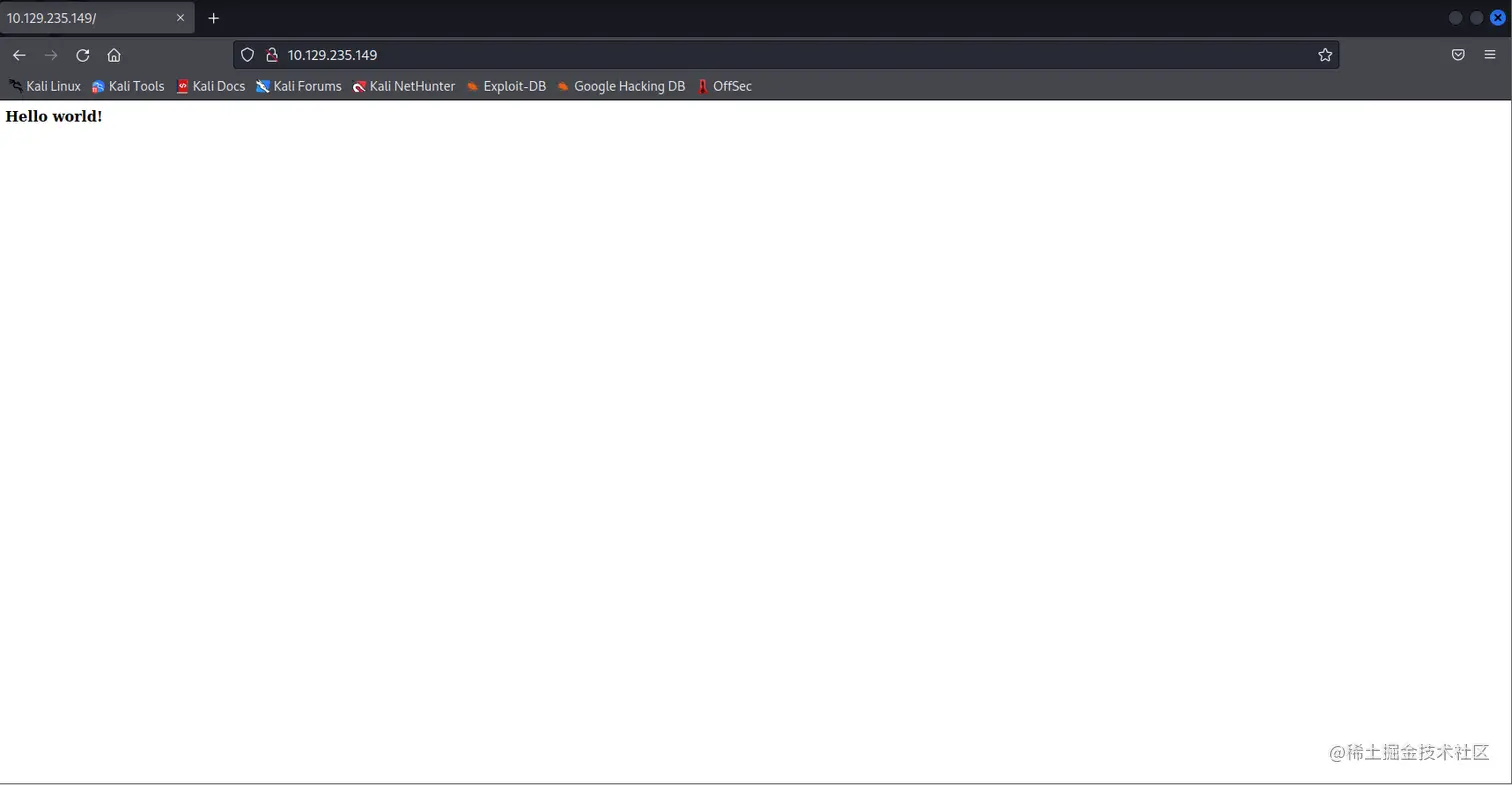
Task: Open the Pocket save button
Action: point(1458,55)
